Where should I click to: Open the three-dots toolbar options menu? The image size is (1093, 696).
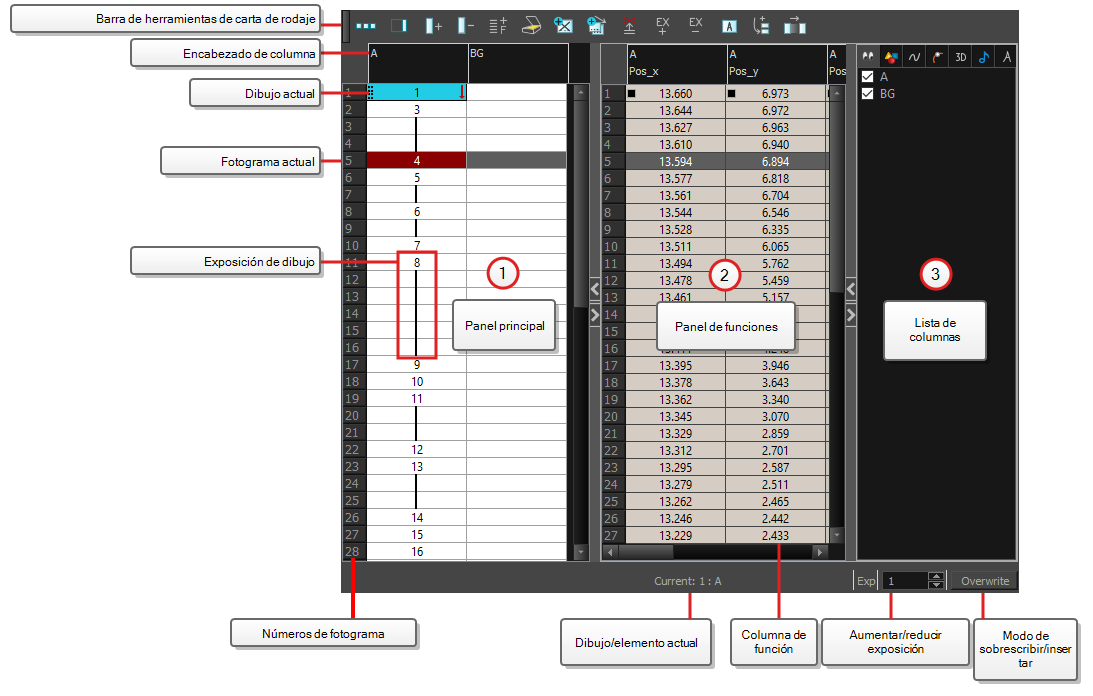point(366,27)
